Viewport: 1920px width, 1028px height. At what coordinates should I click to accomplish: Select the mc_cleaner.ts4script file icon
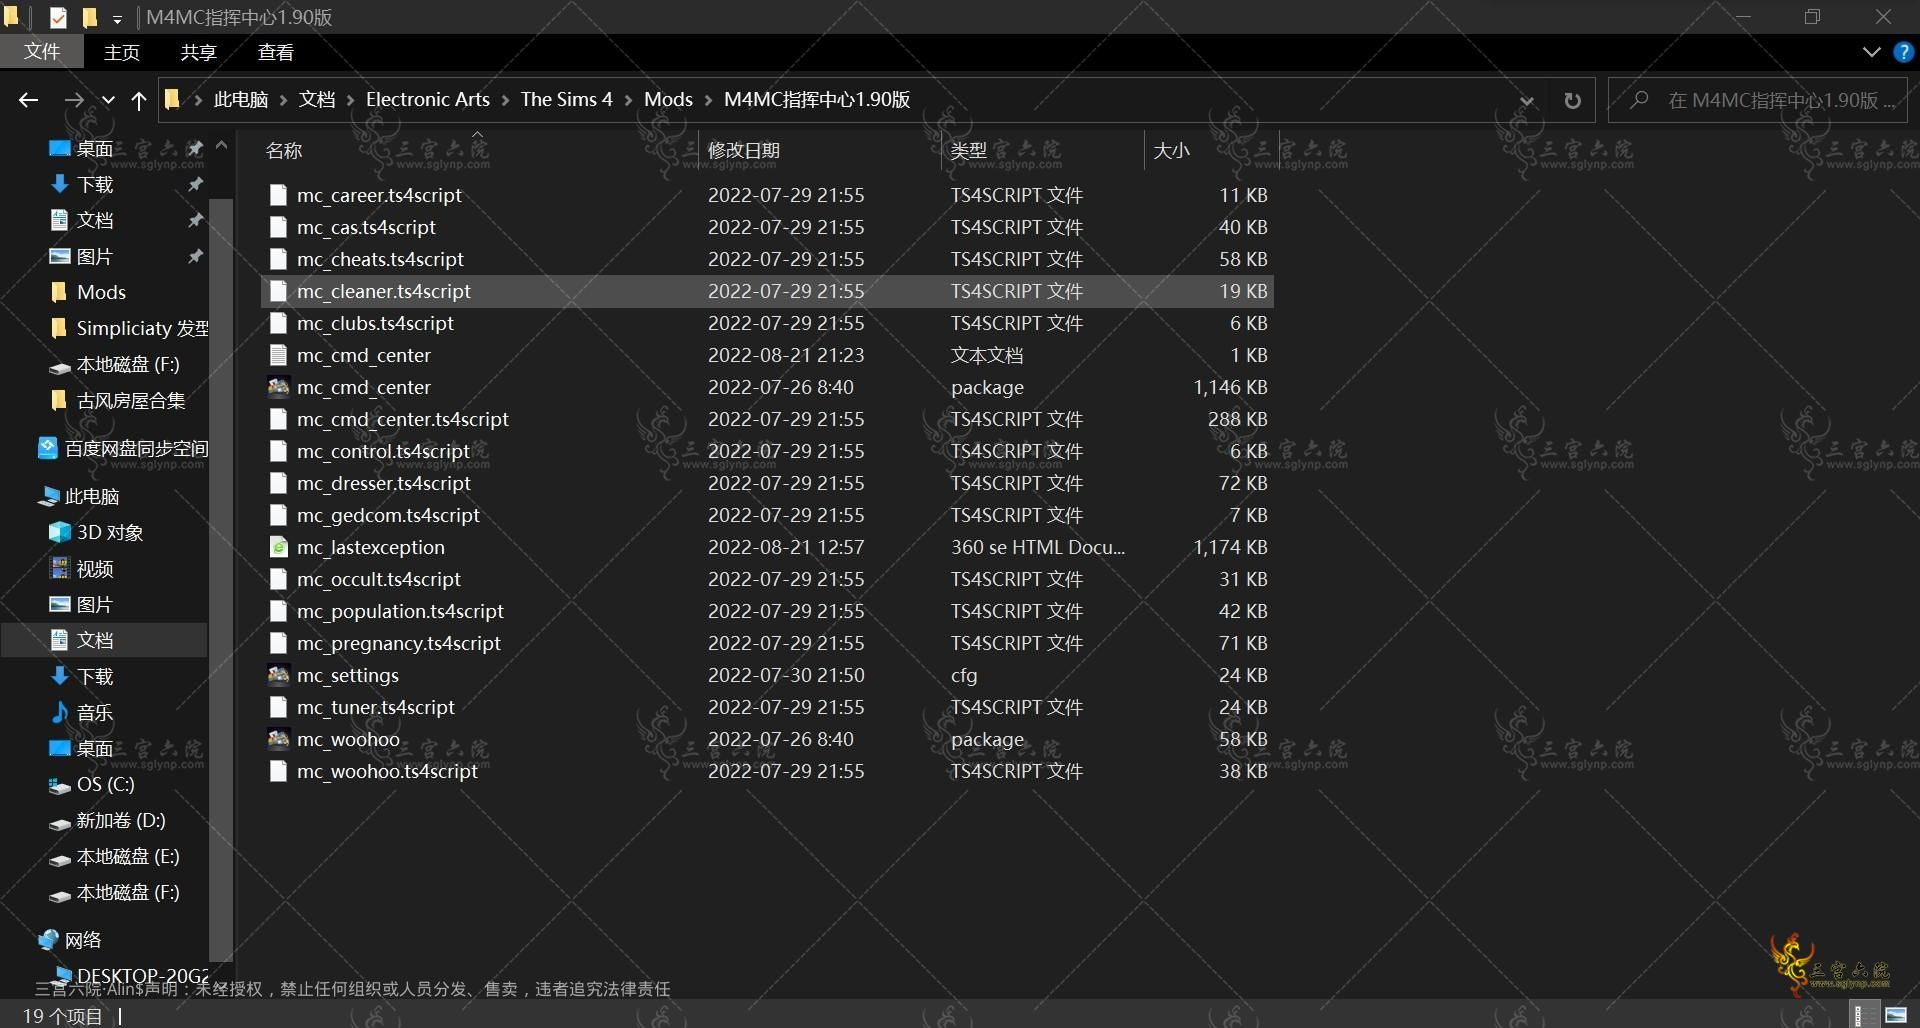278,291
